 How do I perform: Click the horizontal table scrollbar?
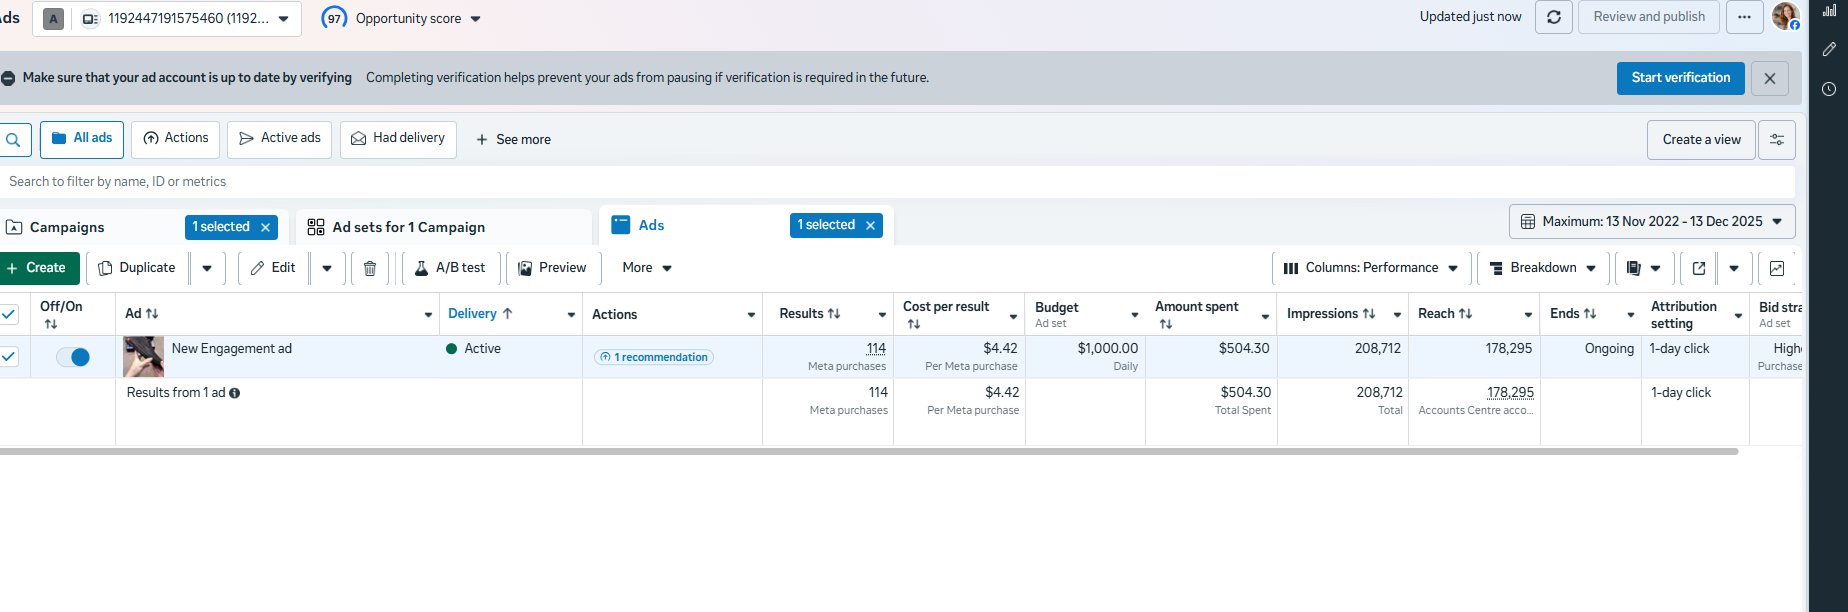pyautogui.click(x=868, y=452)
